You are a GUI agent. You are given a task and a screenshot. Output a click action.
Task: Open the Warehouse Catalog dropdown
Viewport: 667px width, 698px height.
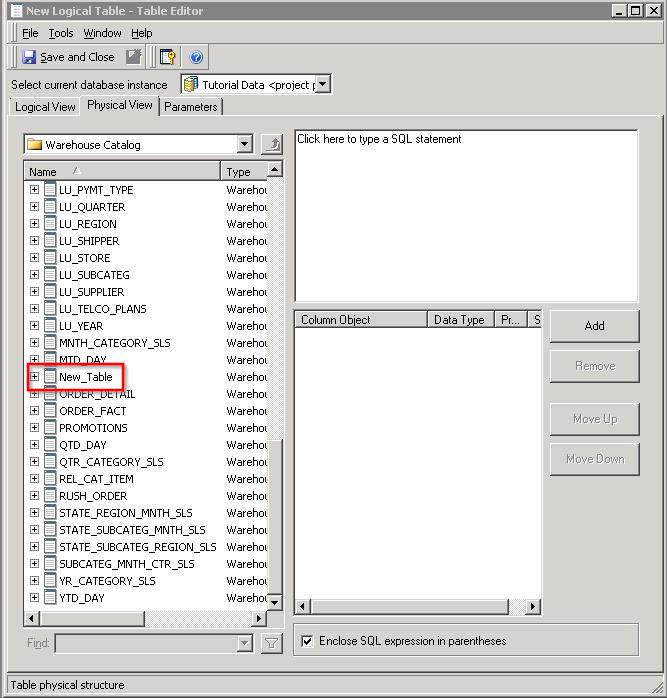tap(244, 144)
